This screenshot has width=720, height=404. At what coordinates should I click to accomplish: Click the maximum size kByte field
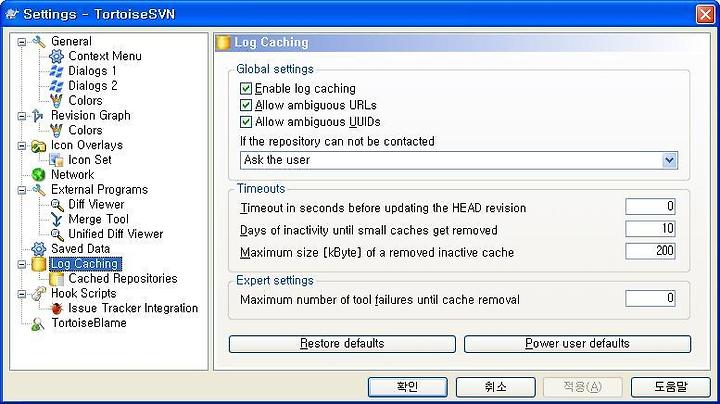(650, 251)
